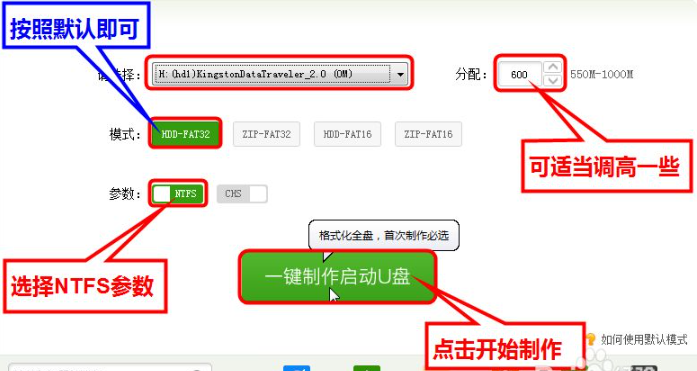Click the lightbulb help icon
697x371 pixels.
[x=591, y=339]
